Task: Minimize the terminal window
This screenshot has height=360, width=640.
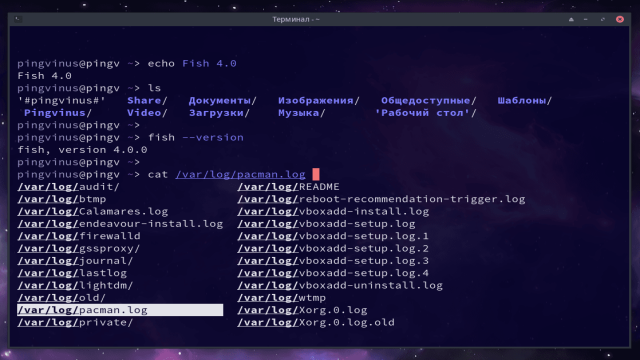Action: pyautogui.click(x=586, y=19)
